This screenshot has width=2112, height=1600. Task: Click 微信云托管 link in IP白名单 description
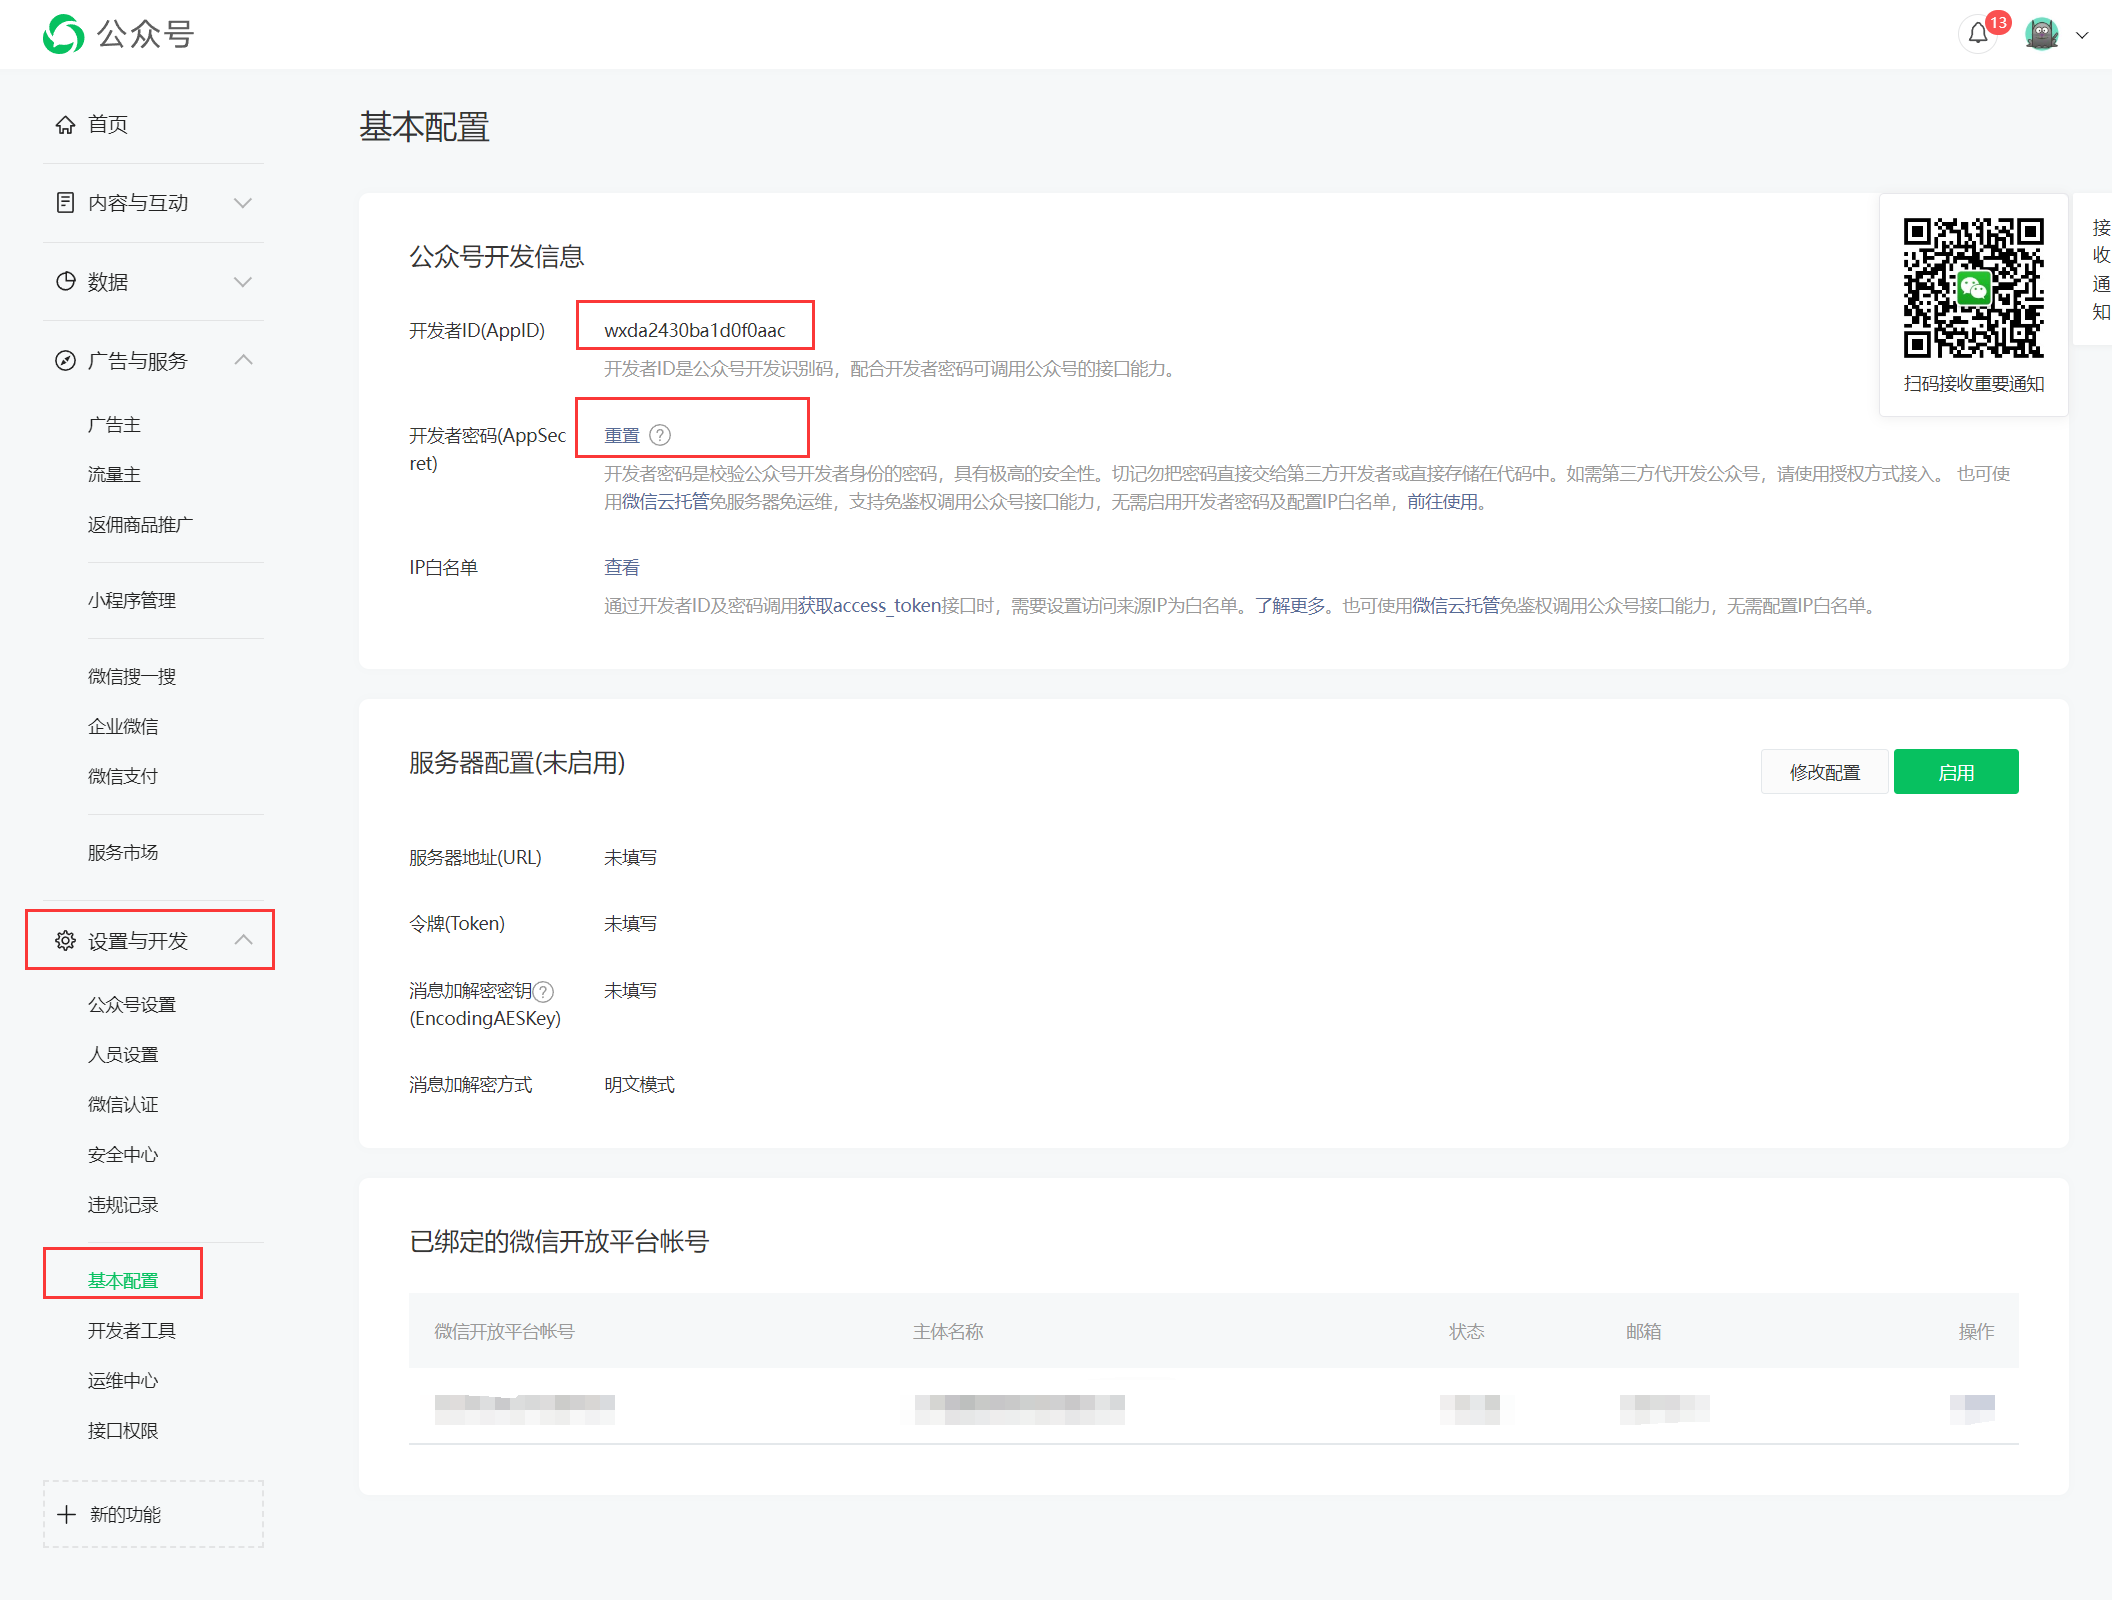1455,606
